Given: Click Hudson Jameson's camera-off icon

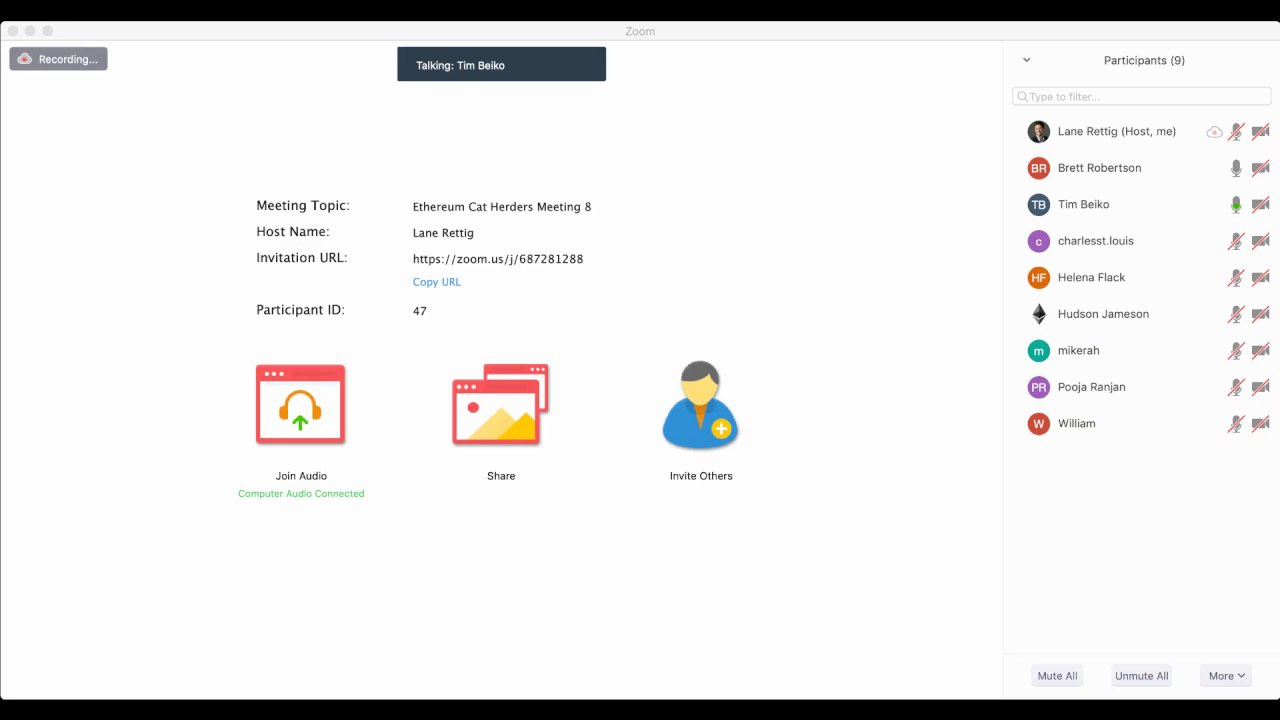Looking at the screenshot, I should 1260,314.
